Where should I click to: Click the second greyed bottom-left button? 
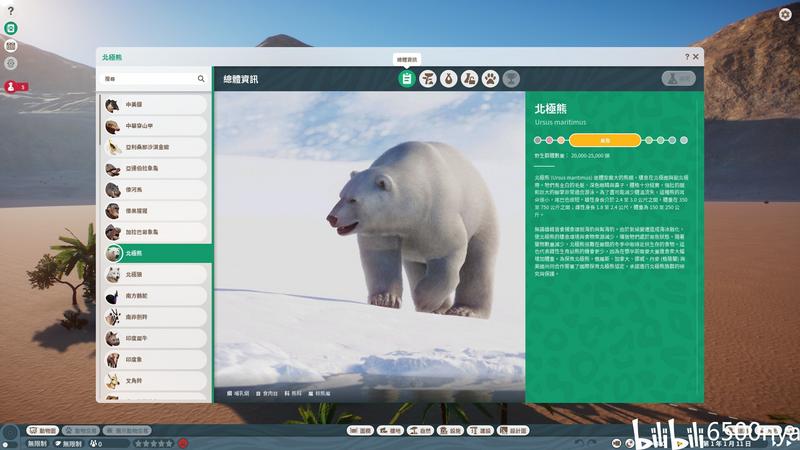[x=81, y=431]
